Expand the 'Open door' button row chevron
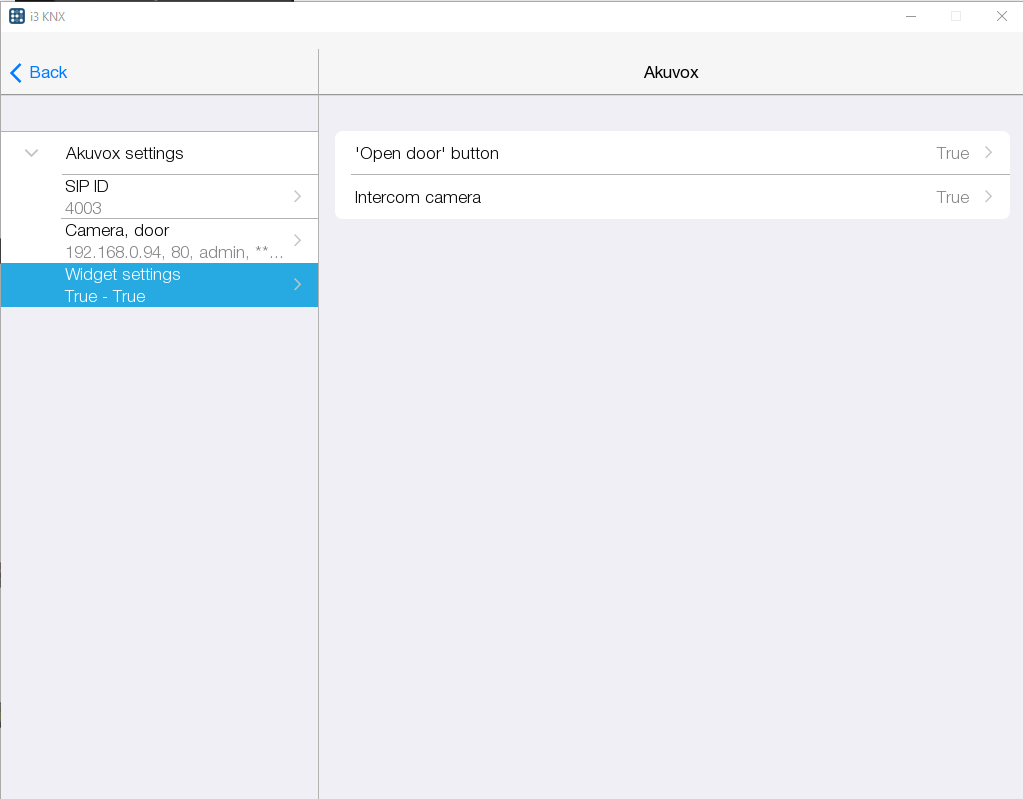Image resolution: width=1023 pixels, height=799 pixels. (x=988, y=153)
